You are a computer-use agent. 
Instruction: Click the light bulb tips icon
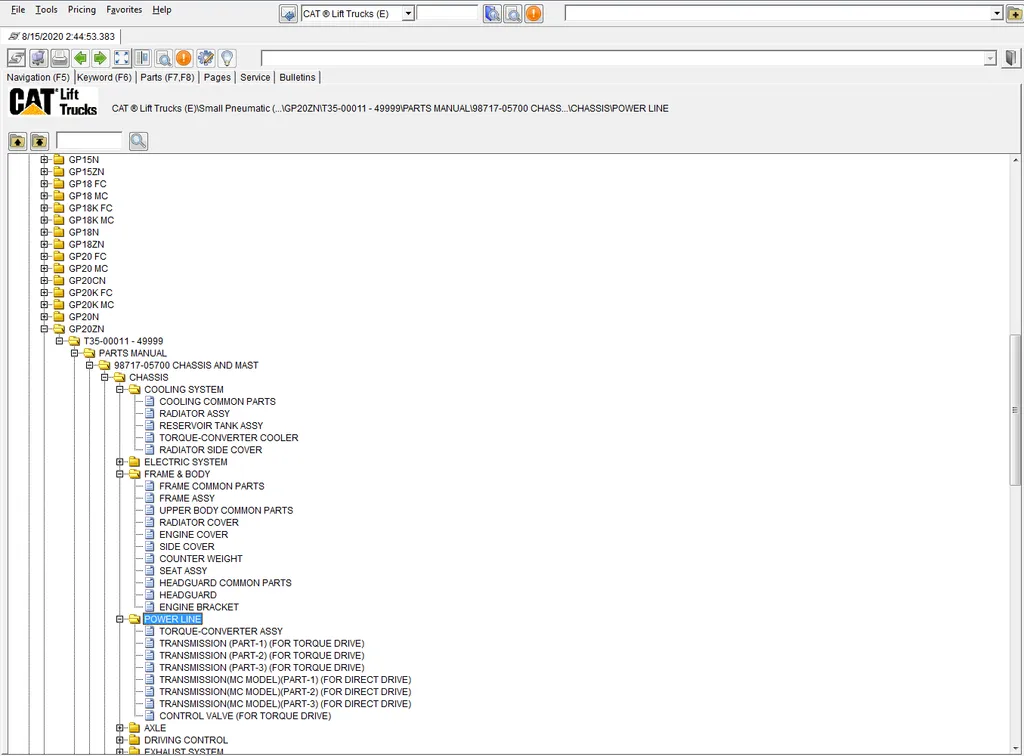pos(227,58)
